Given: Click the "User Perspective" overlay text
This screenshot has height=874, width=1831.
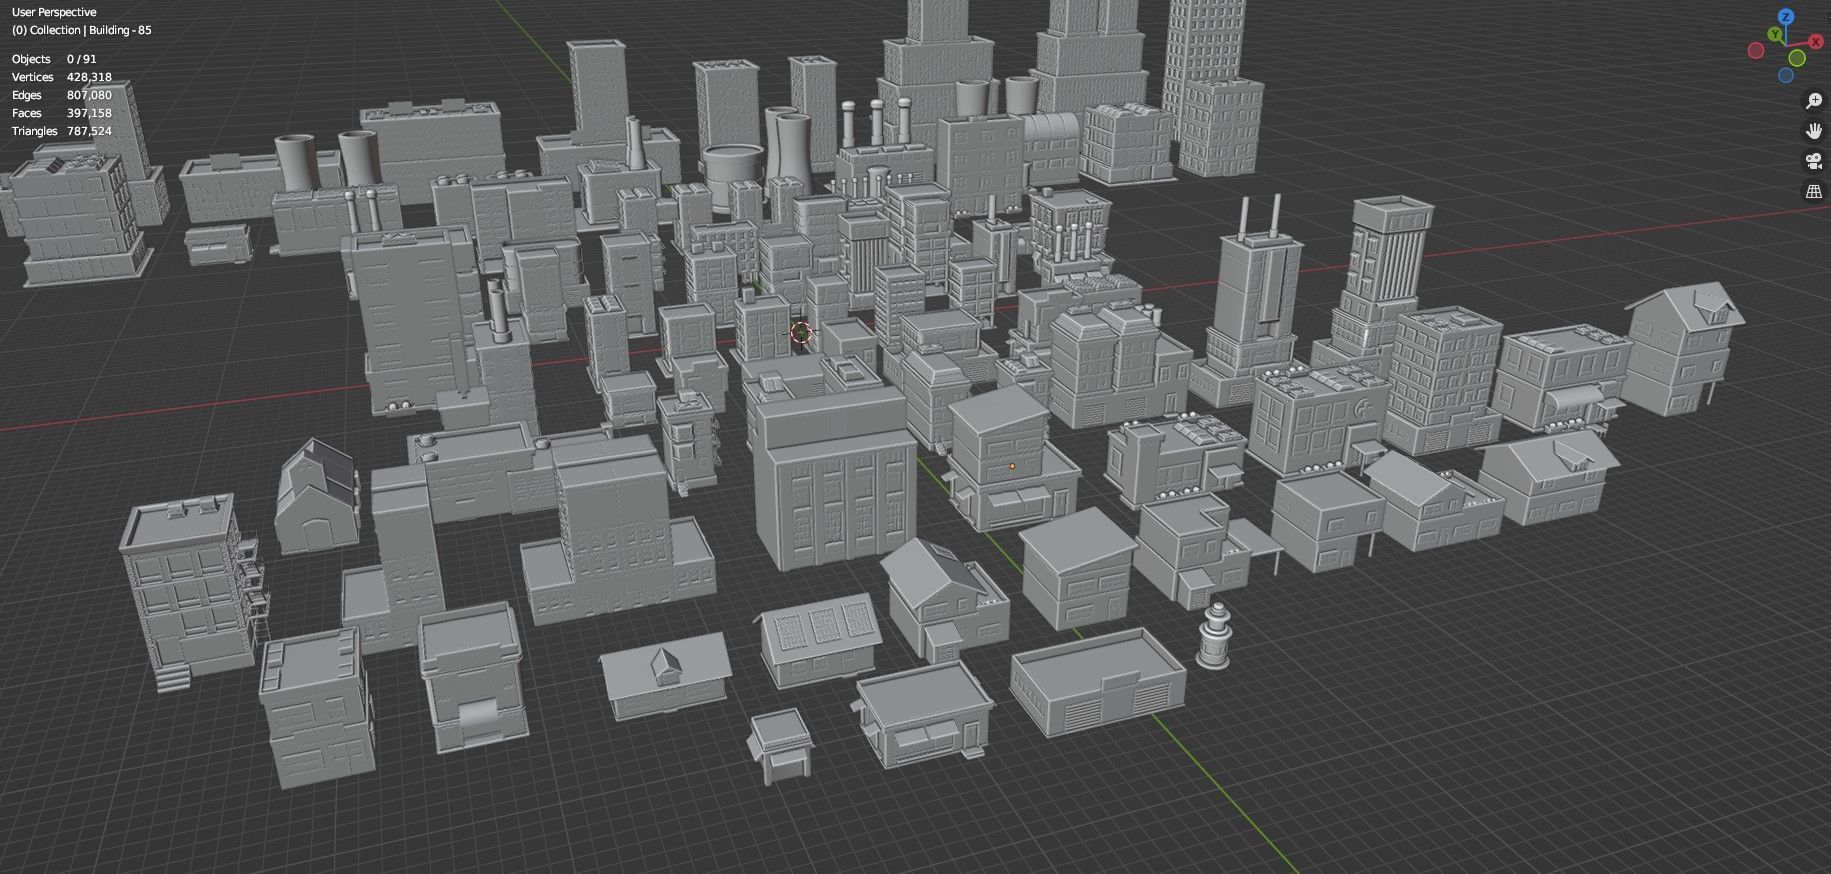Looking at the screenshot, I should (54, 12).
